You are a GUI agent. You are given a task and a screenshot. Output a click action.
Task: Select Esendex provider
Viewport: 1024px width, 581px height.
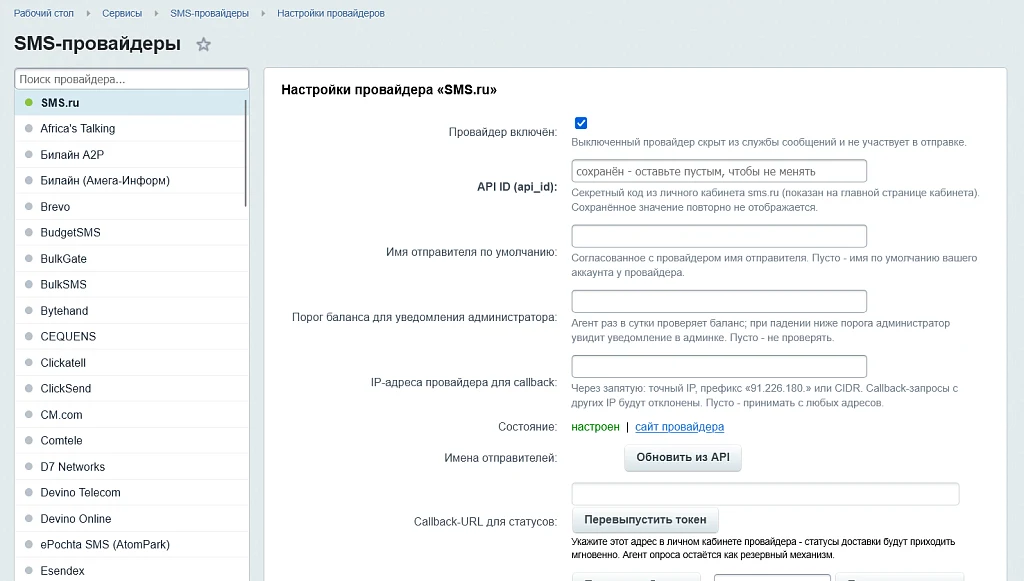click(x=129, y=570)
